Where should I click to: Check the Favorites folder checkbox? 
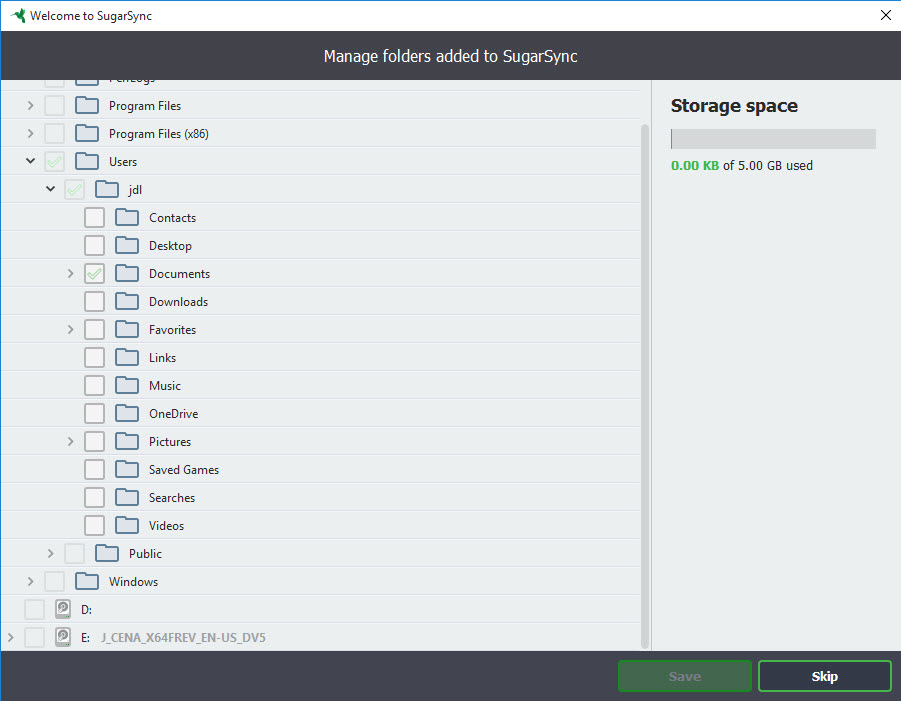(x=94, y=330)
